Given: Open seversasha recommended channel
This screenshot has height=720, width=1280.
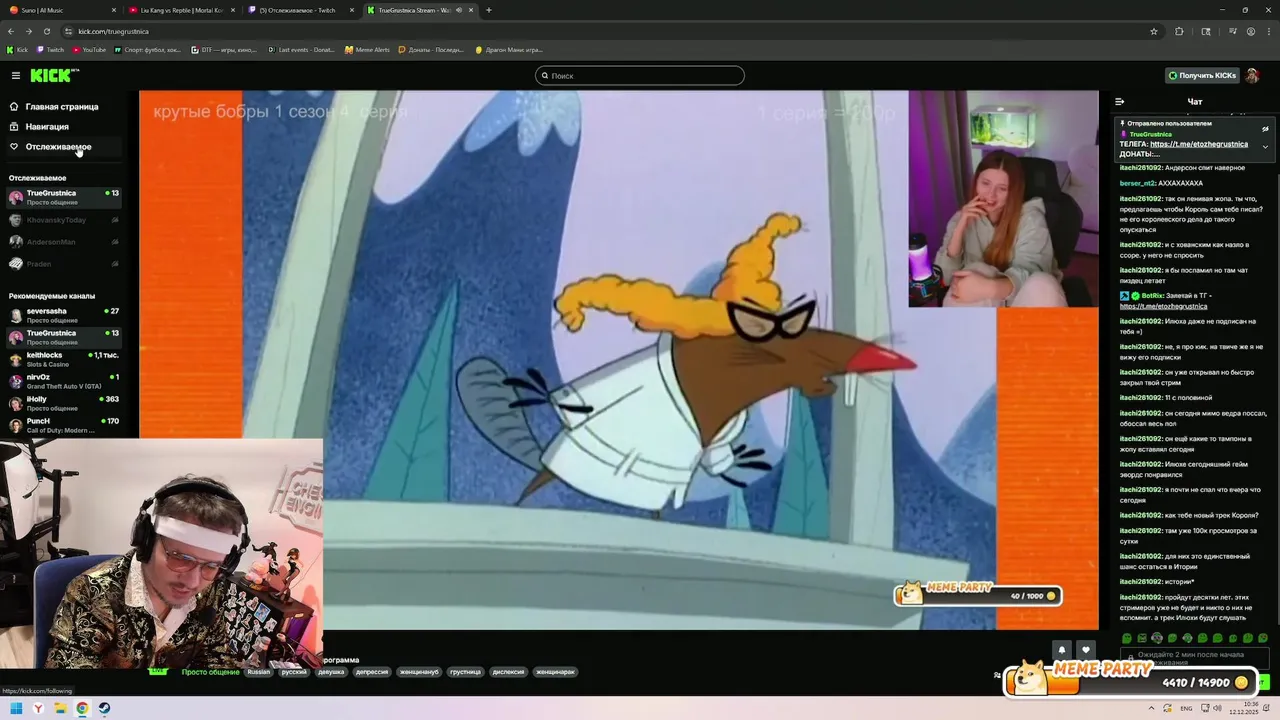Looking at the screenshot, I should tap(64, 315).
